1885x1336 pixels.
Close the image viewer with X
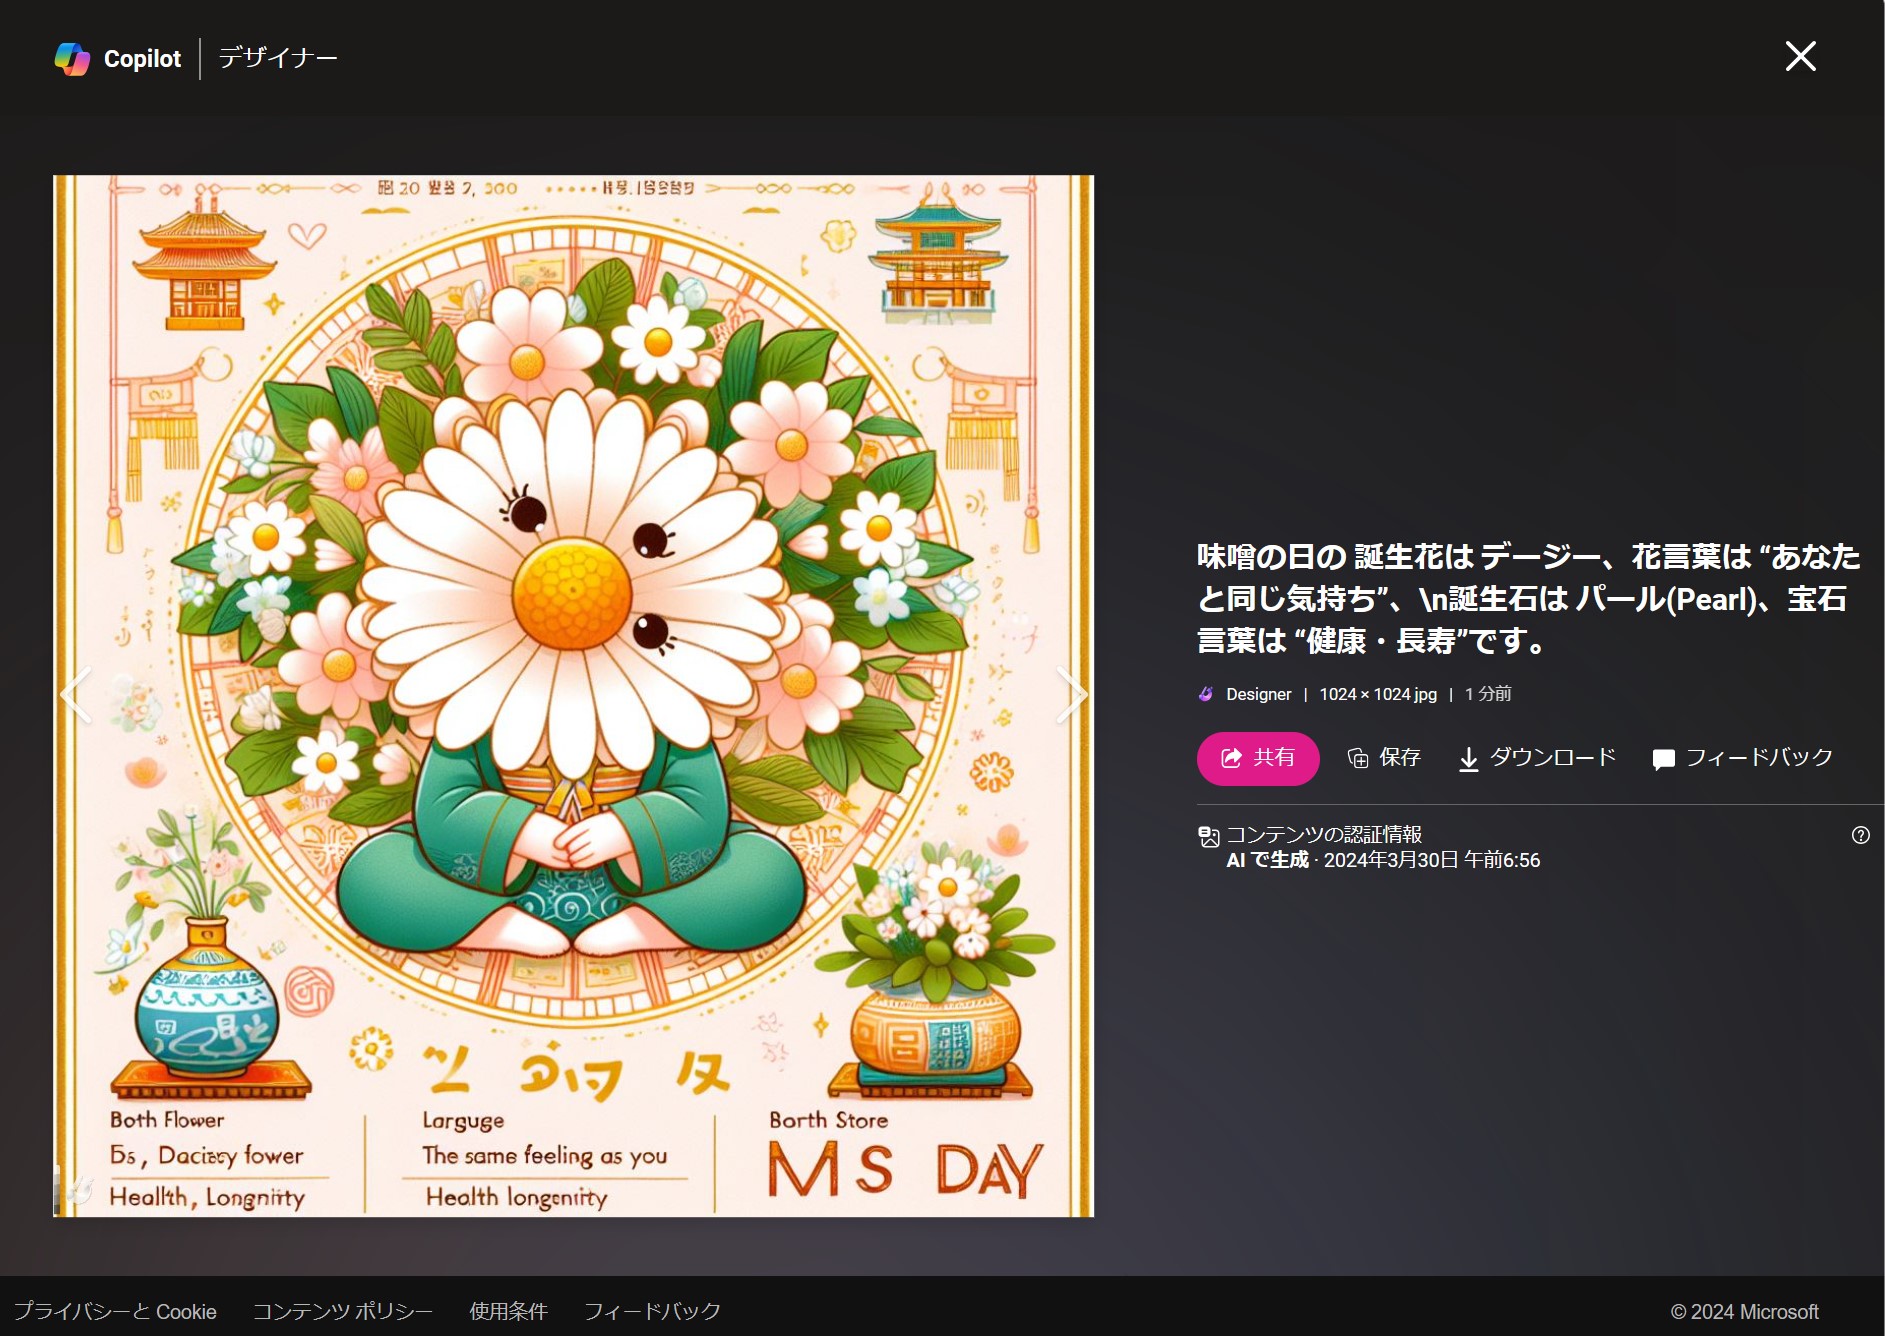(1800, 56)
